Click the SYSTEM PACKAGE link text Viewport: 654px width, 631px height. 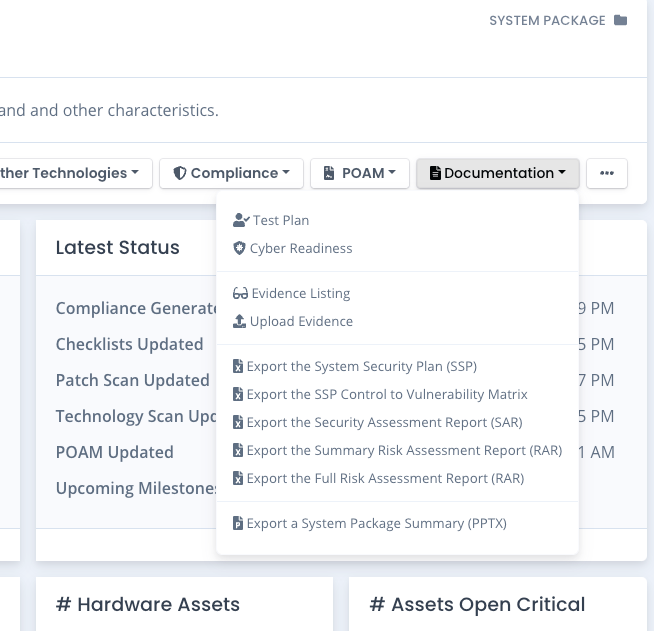pyautogui.click(x=547, y=20)
